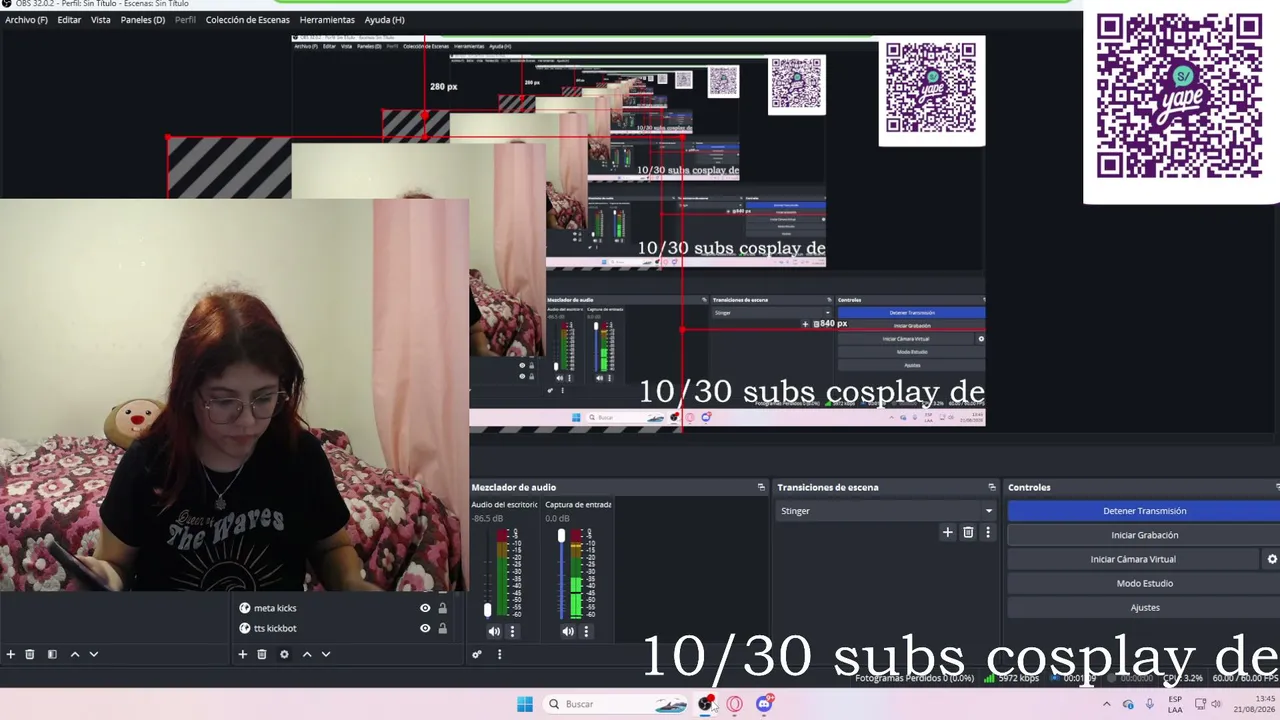The width and height of the screenshot is (1280, 720).
Task: Open options menu for Audio del escritorio
Action: click(512, 631)
